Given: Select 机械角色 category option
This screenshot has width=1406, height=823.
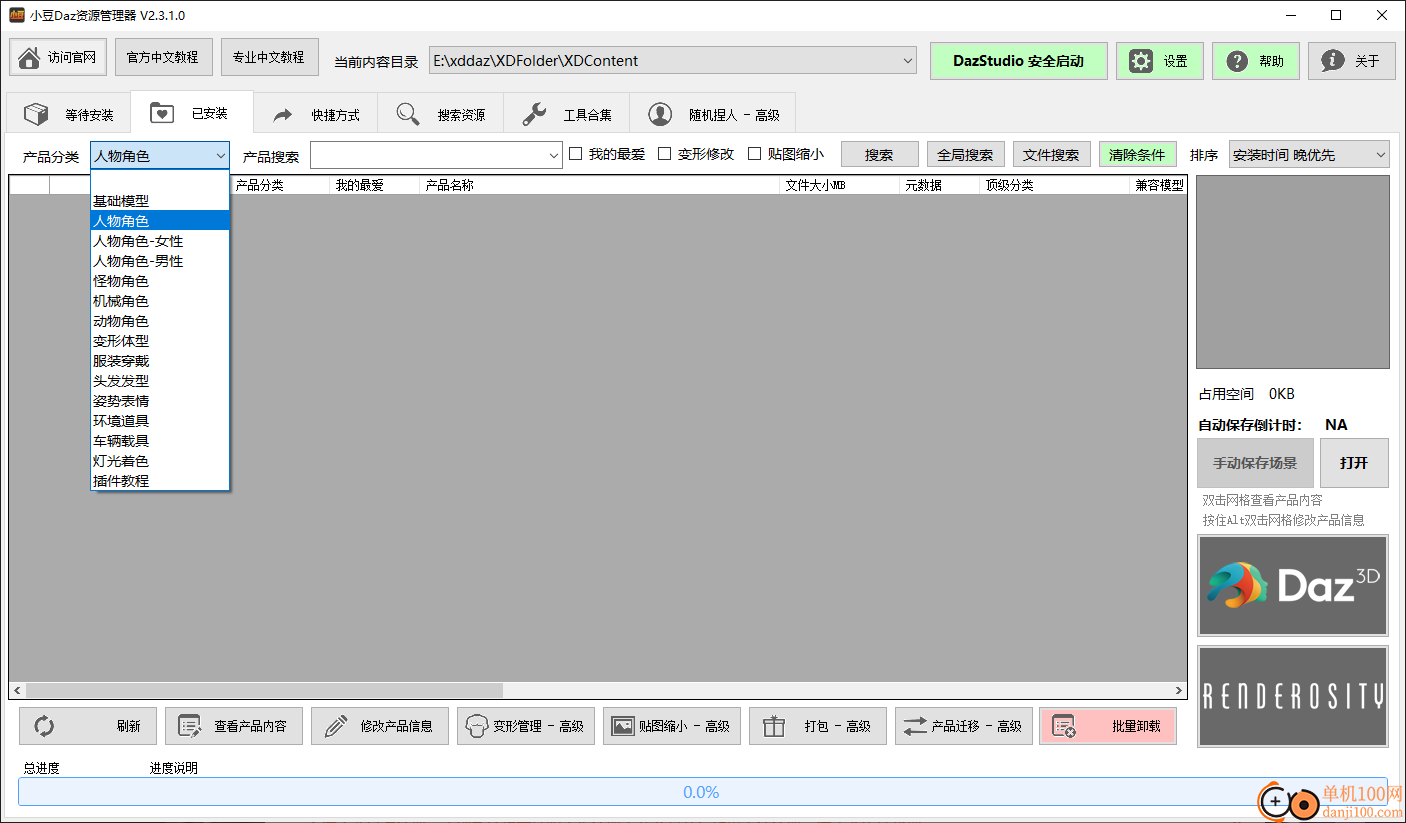Looking at the screenshot, I should (160, 301).
